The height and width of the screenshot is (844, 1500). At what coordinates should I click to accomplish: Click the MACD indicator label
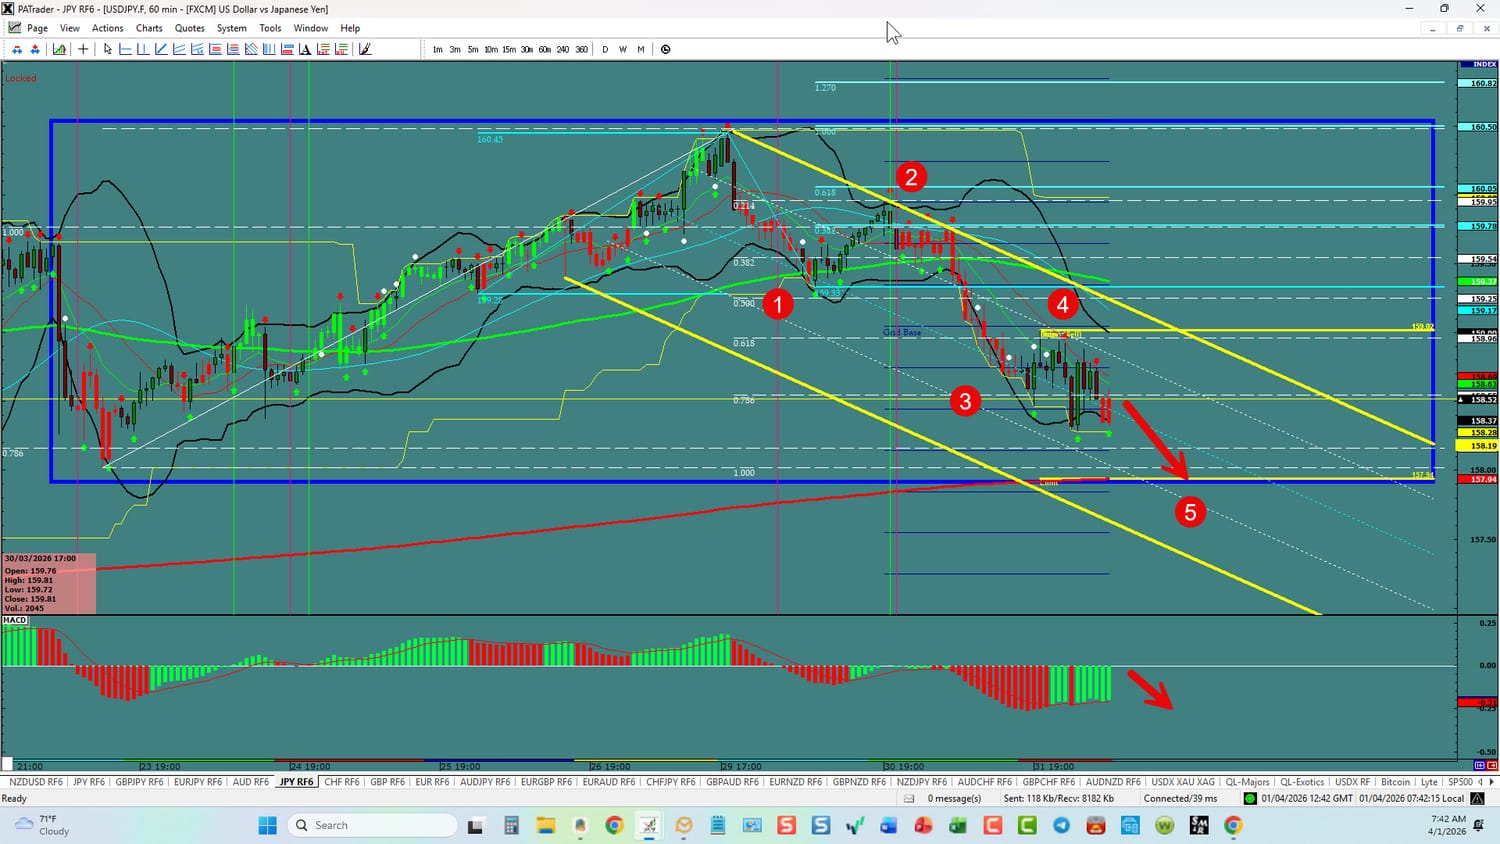tap(15, 620)
